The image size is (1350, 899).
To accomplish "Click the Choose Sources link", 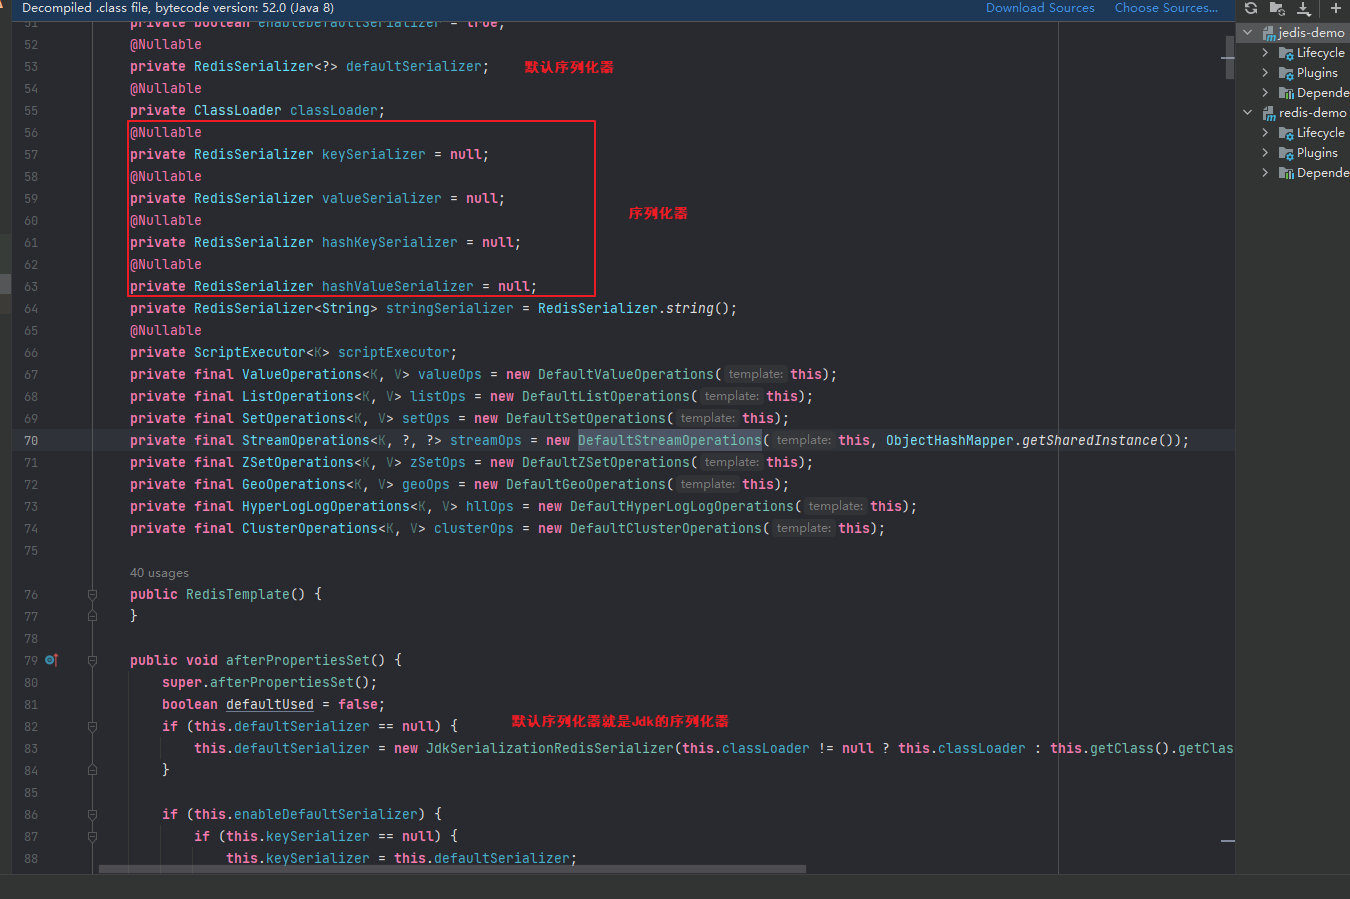I will tap(1166, 8).
